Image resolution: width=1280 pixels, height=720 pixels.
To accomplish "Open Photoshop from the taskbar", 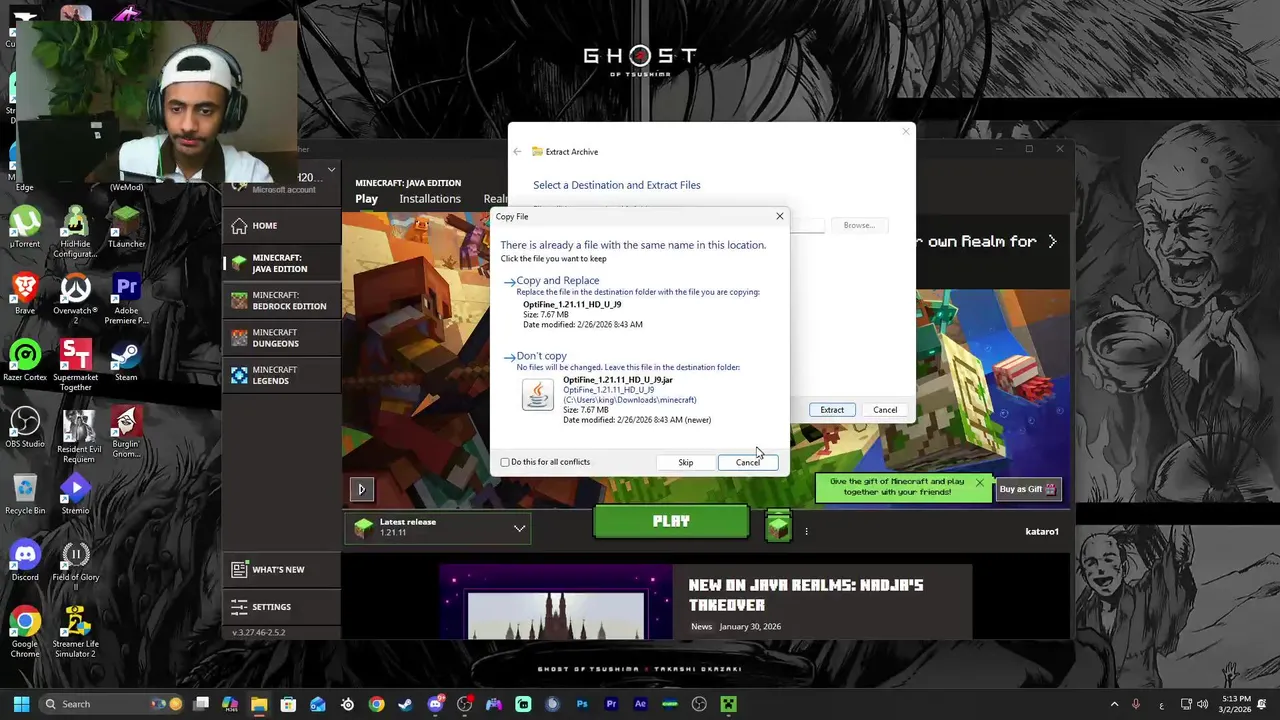I will click(582, 704).
